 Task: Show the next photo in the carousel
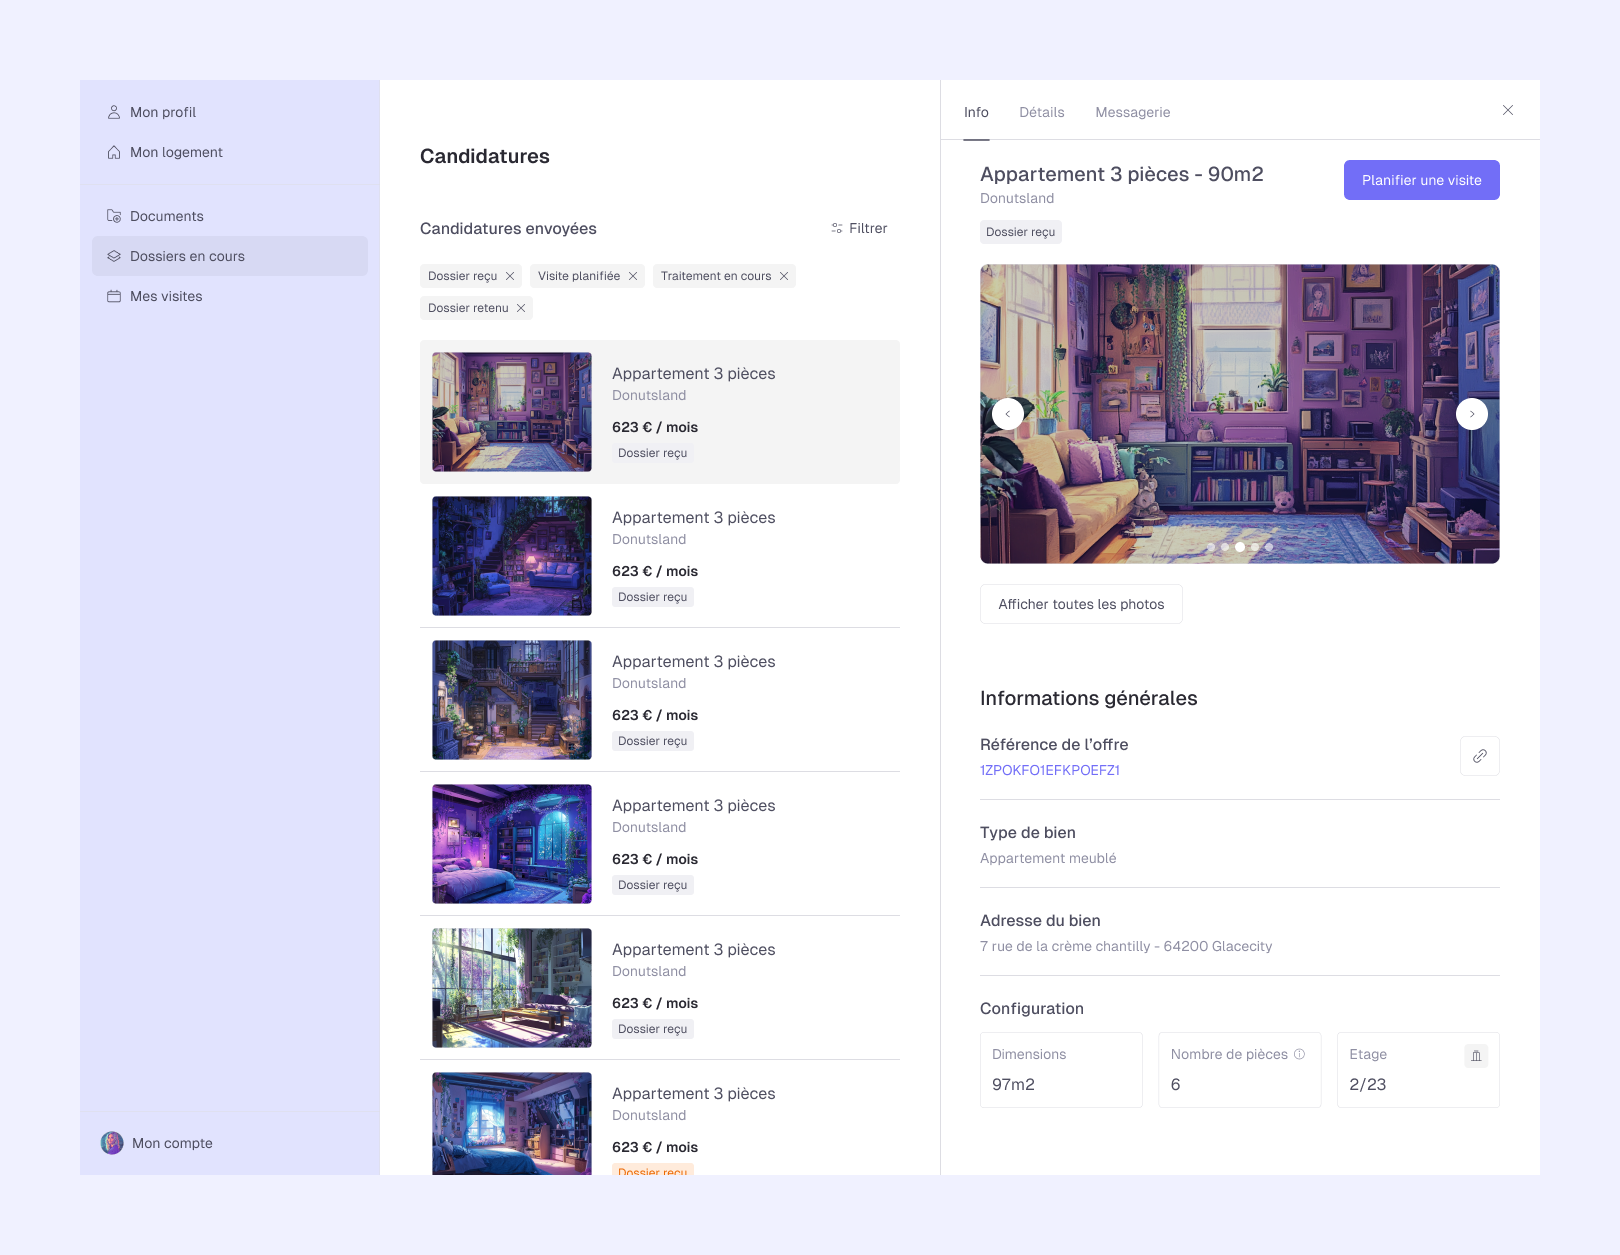coord(1471,413)
